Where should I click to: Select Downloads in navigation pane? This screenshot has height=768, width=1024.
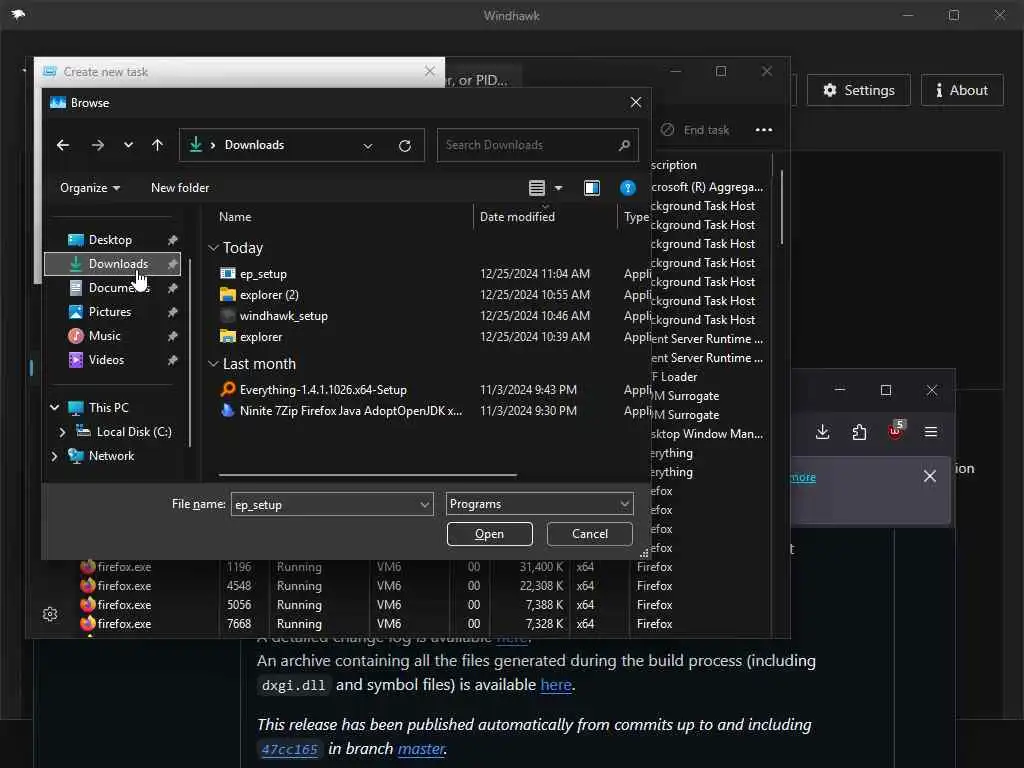[x=112, y=264]
